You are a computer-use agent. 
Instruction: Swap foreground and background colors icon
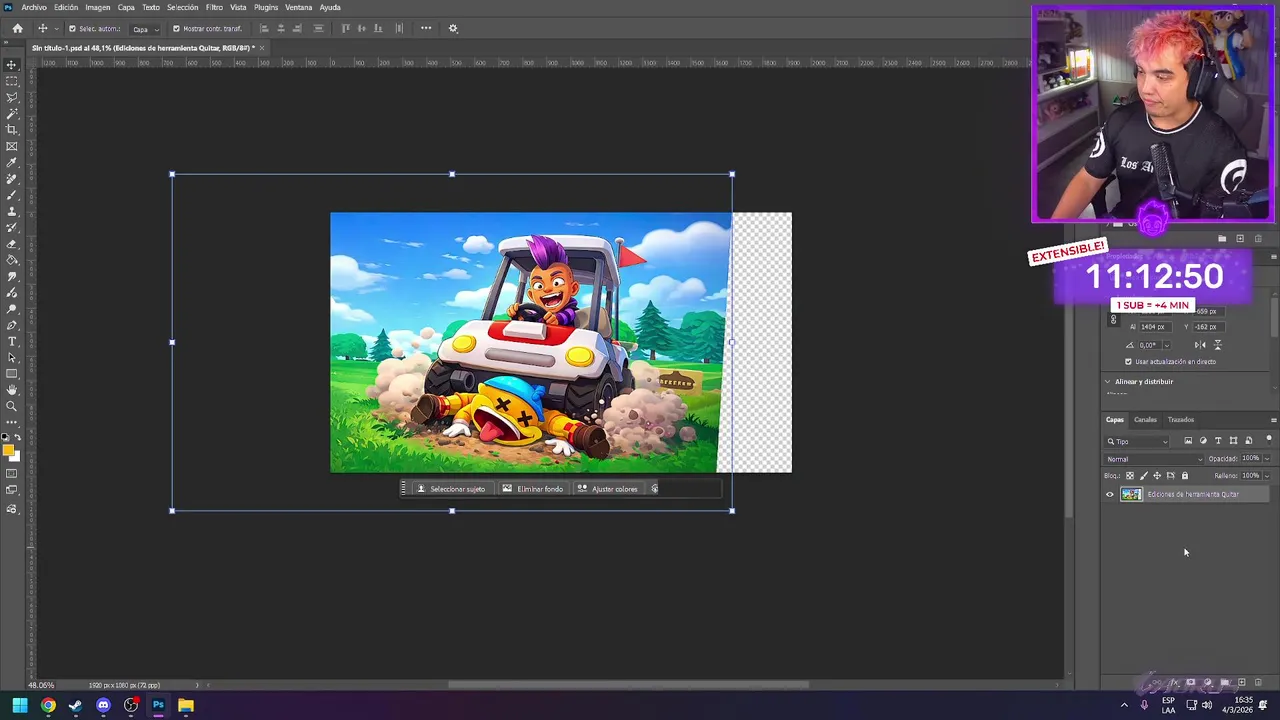point(17,438)
